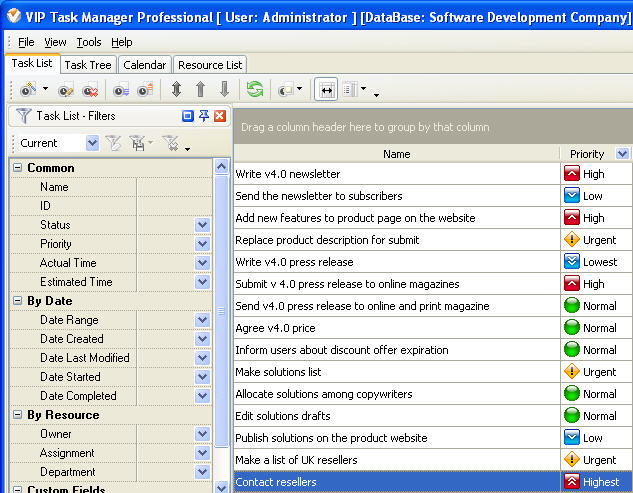
Task: Click the funnel icon in Filters header
Action: tap(23, 116)
